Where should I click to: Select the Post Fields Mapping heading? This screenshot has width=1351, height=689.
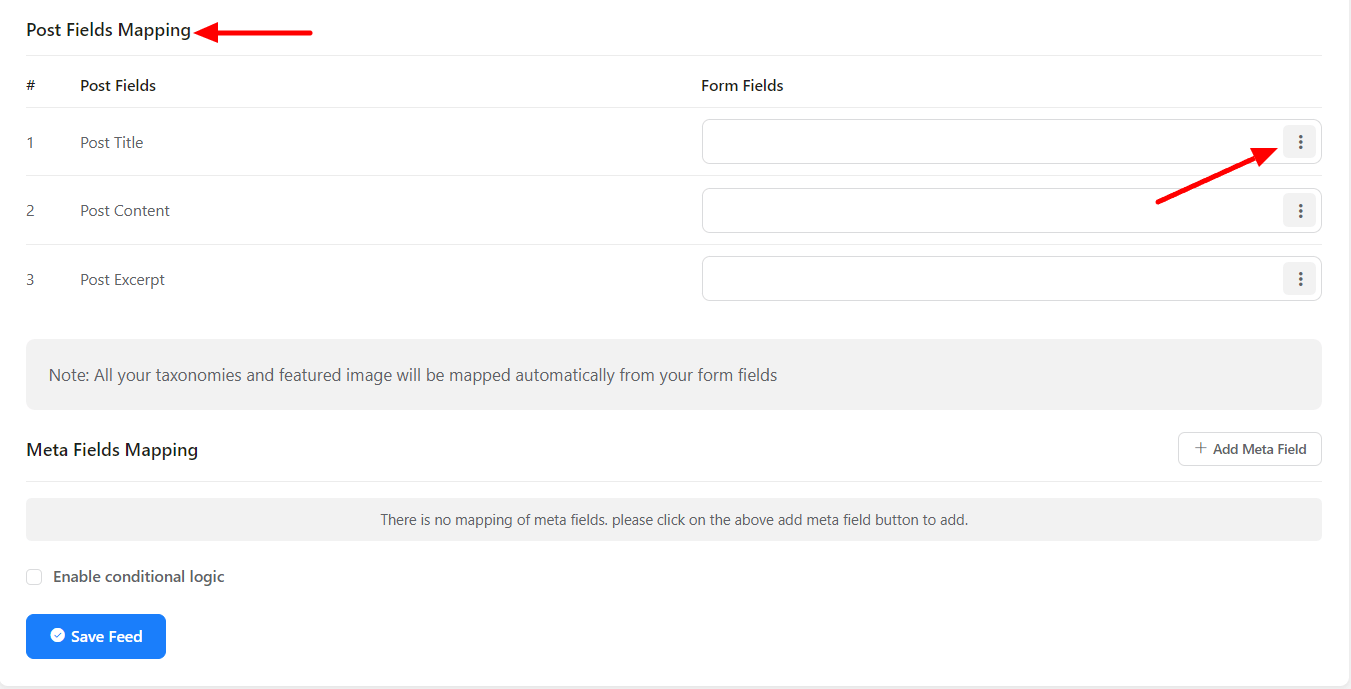108,30
